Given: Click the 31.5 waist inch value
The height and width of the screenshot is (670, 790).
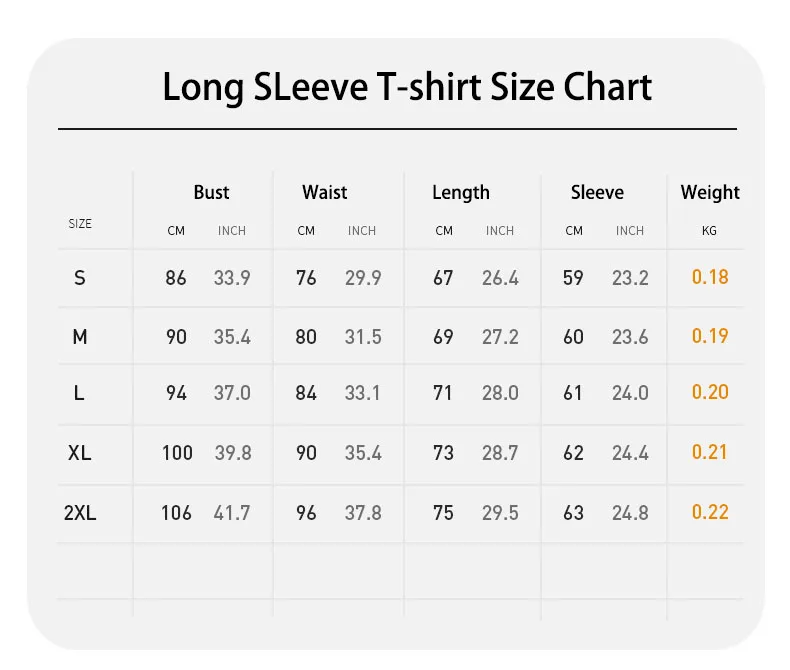Looking at the screenshot, I should 363,337.
